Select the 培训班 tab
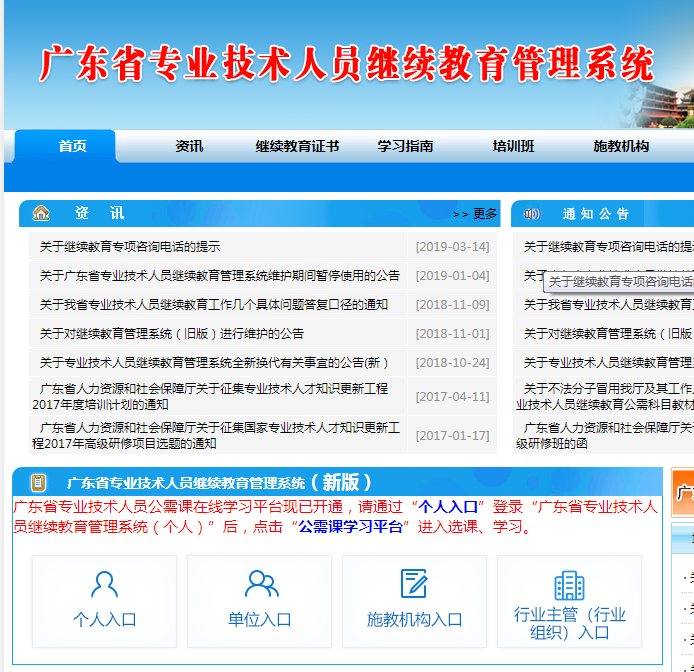This screenshot has height=672, width=694. coord(513,146)
